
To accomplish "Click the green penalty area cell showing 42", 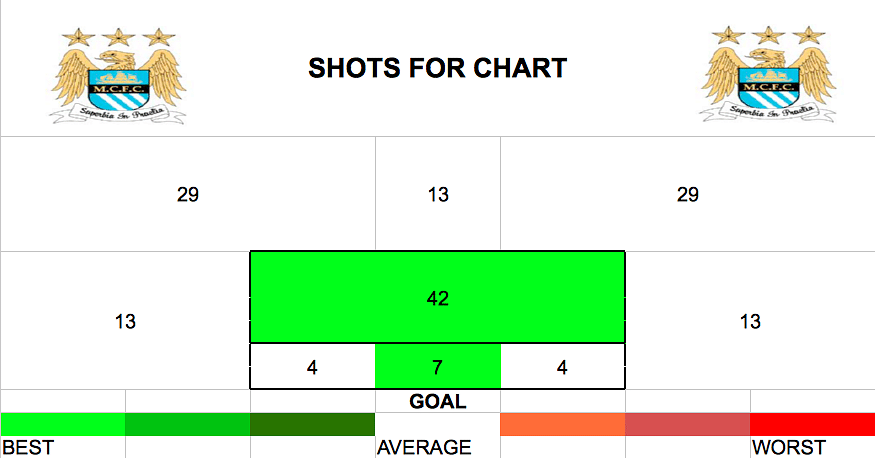I will pos(438,297).
